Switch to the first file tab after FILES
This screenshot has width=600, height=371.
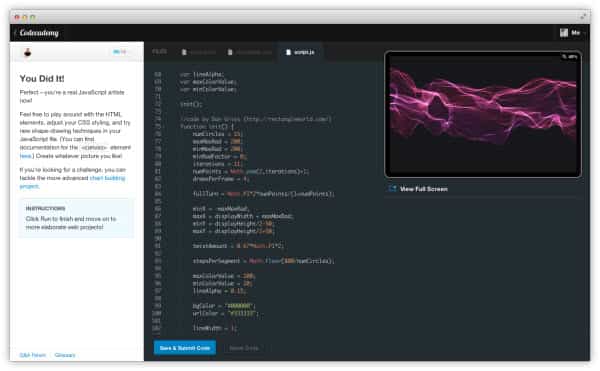(199, 52)
